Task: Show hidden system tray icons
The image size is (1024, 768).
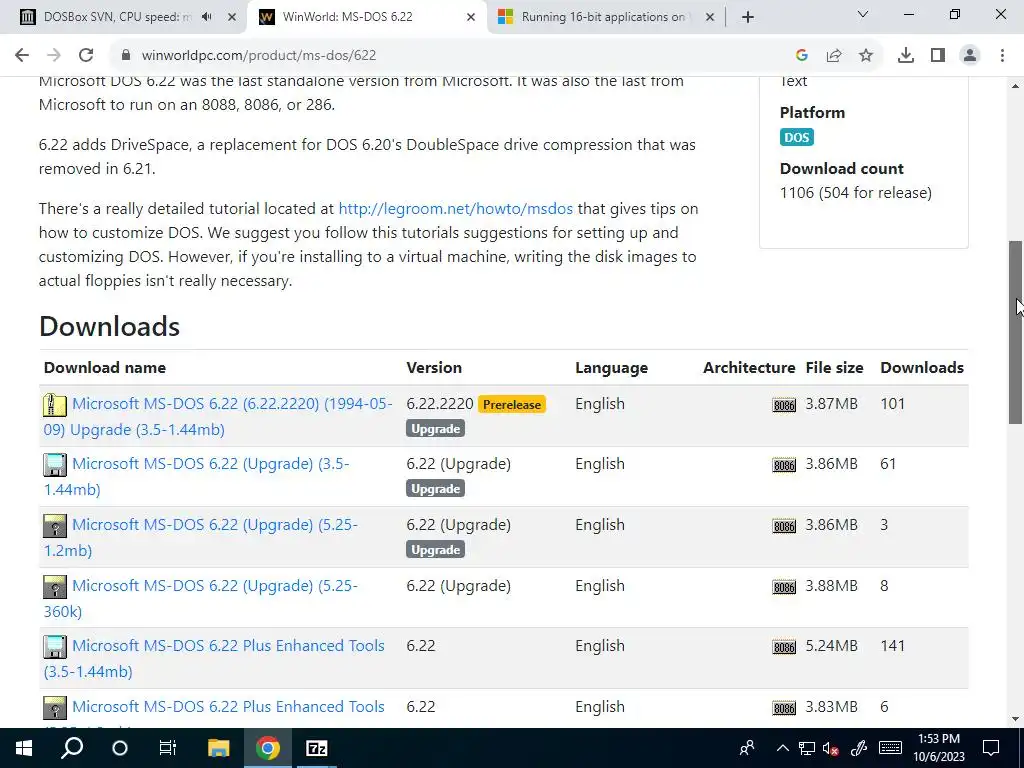Action: click(782, 748)
